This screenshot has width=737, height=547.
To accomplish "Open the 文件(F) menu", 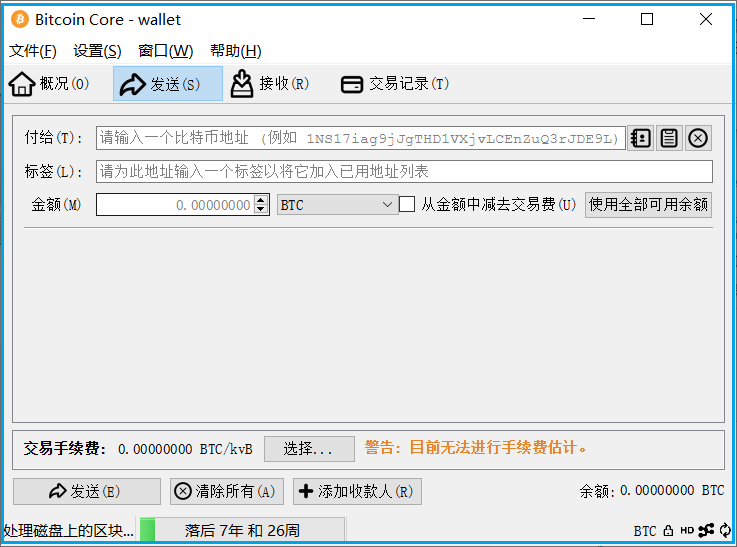I will pos(32,51).
